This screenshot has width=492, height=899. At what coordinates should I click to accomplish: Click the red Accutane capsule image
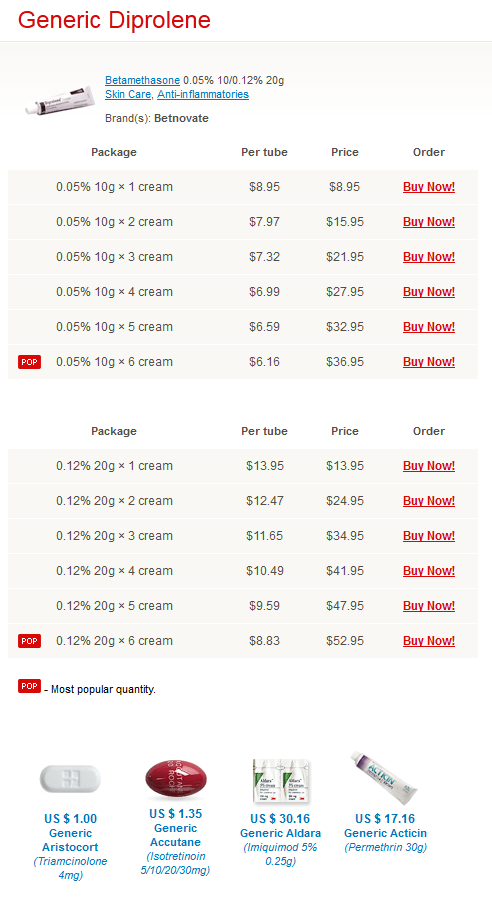175,778
